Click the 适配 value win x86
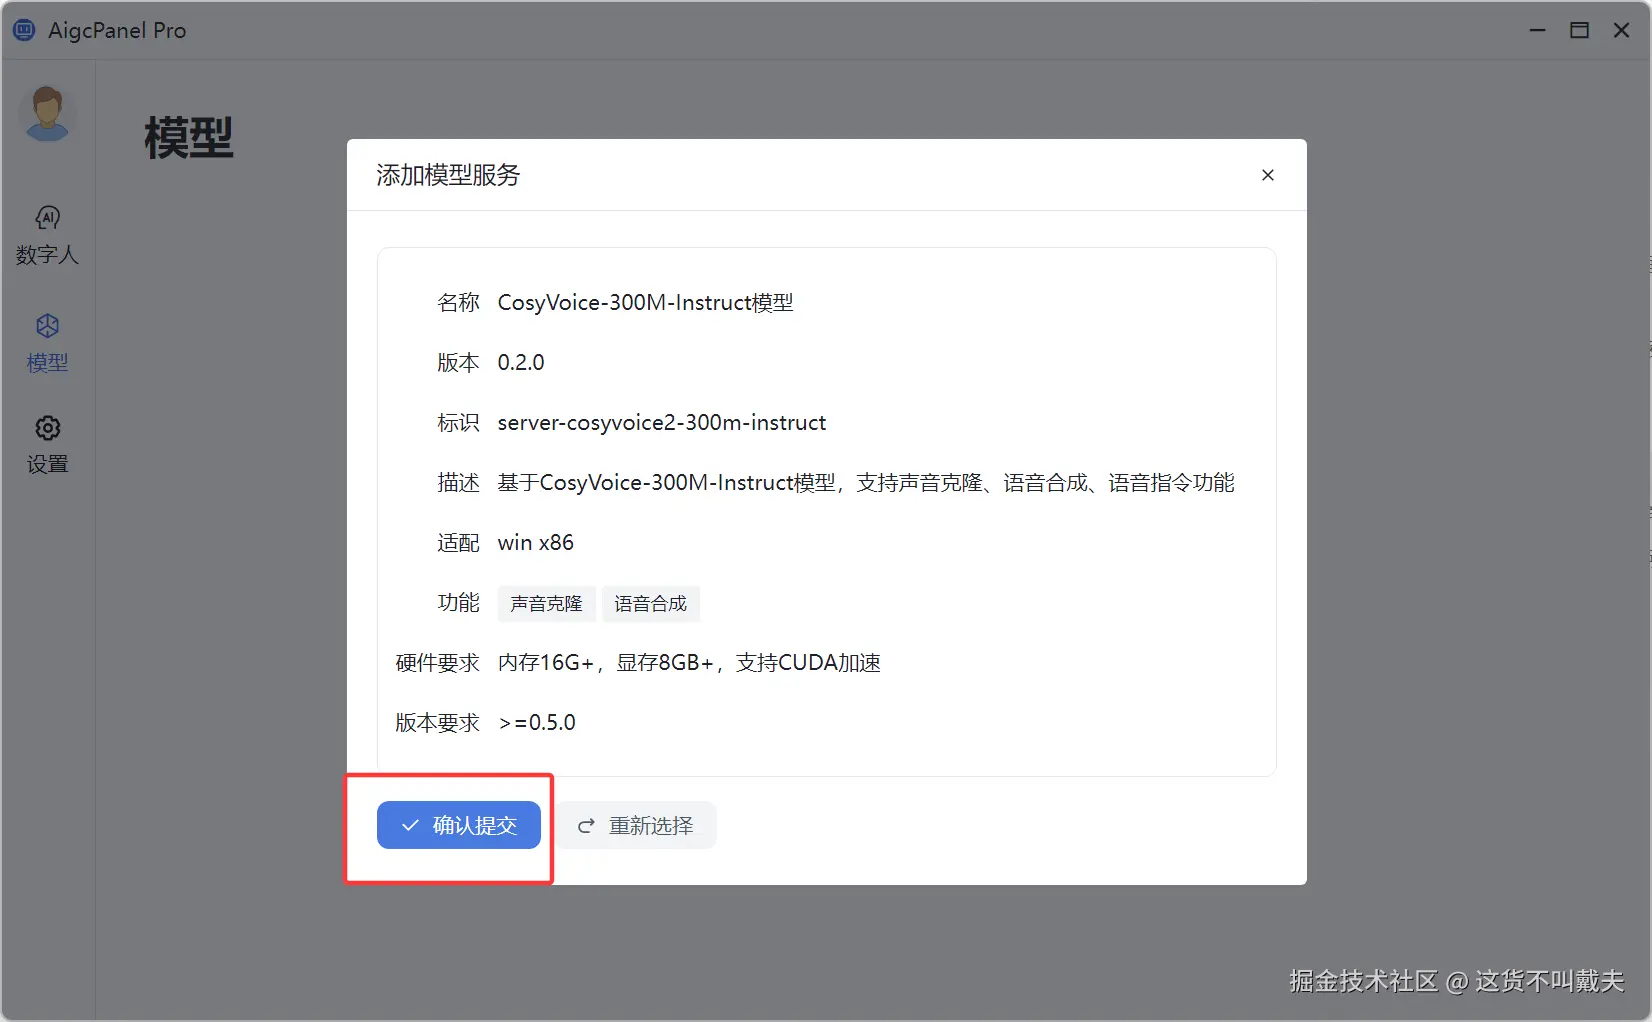This screenshot has width=1652, height=1022. coord(536,543)
